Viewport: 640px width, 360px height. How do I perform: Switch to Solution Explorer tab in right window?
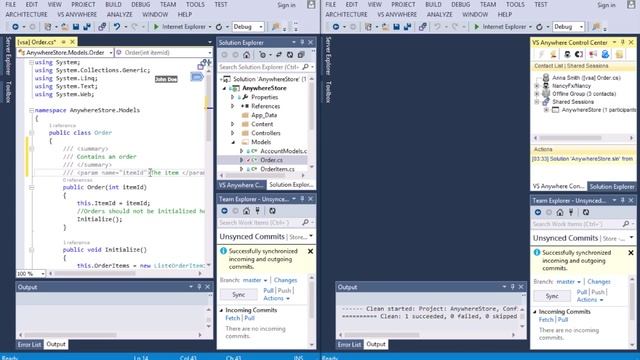(611, 187)
